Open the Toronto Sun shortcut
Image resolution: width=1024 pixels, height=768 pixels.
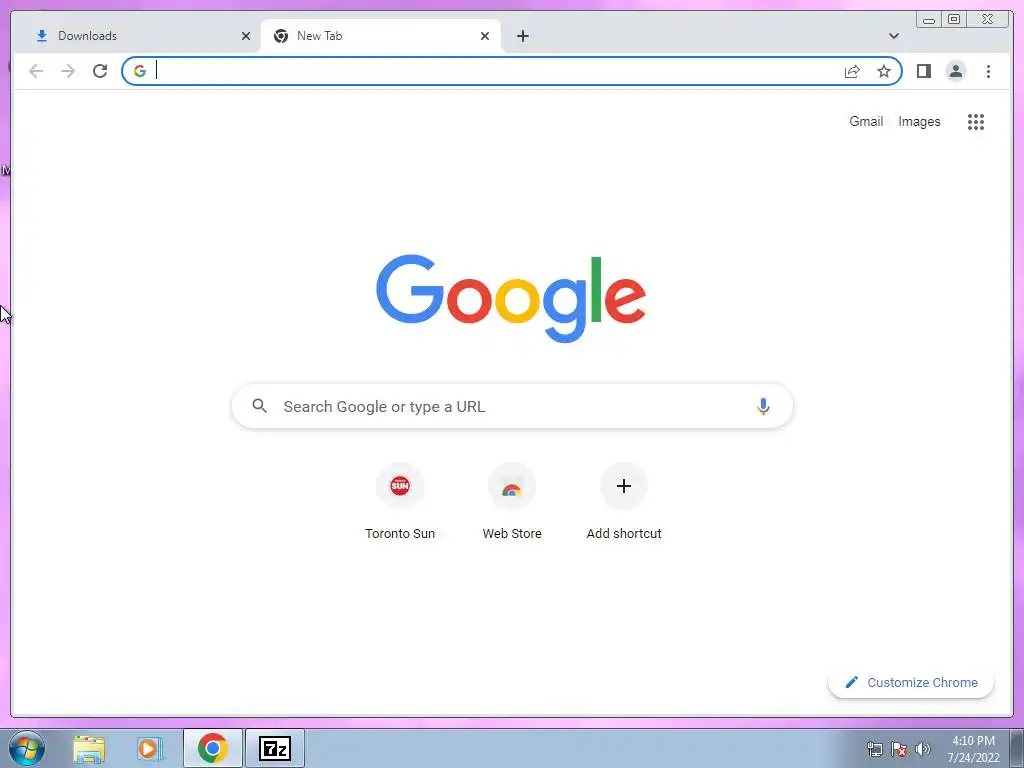click(400, 502)
